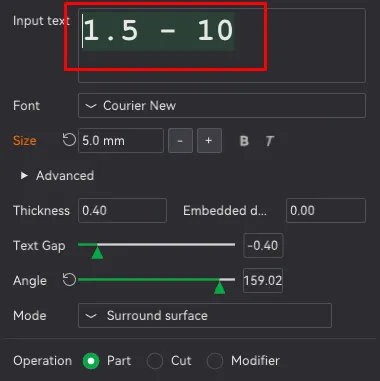Click the Thickness 0.40 field
The width and height of the screenshot is (380, 381).
[x=122, y=210]
